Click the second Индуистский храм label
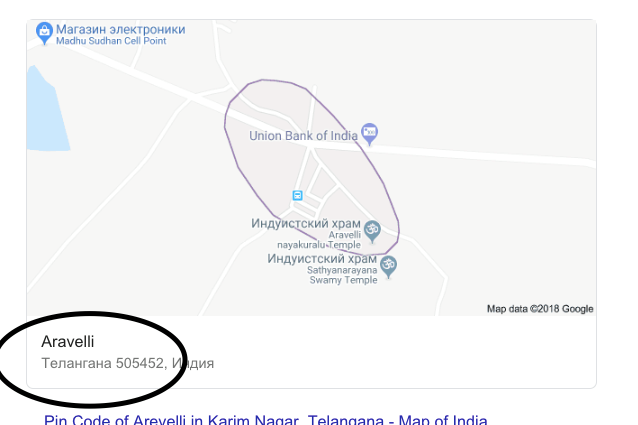 point(322,259)
